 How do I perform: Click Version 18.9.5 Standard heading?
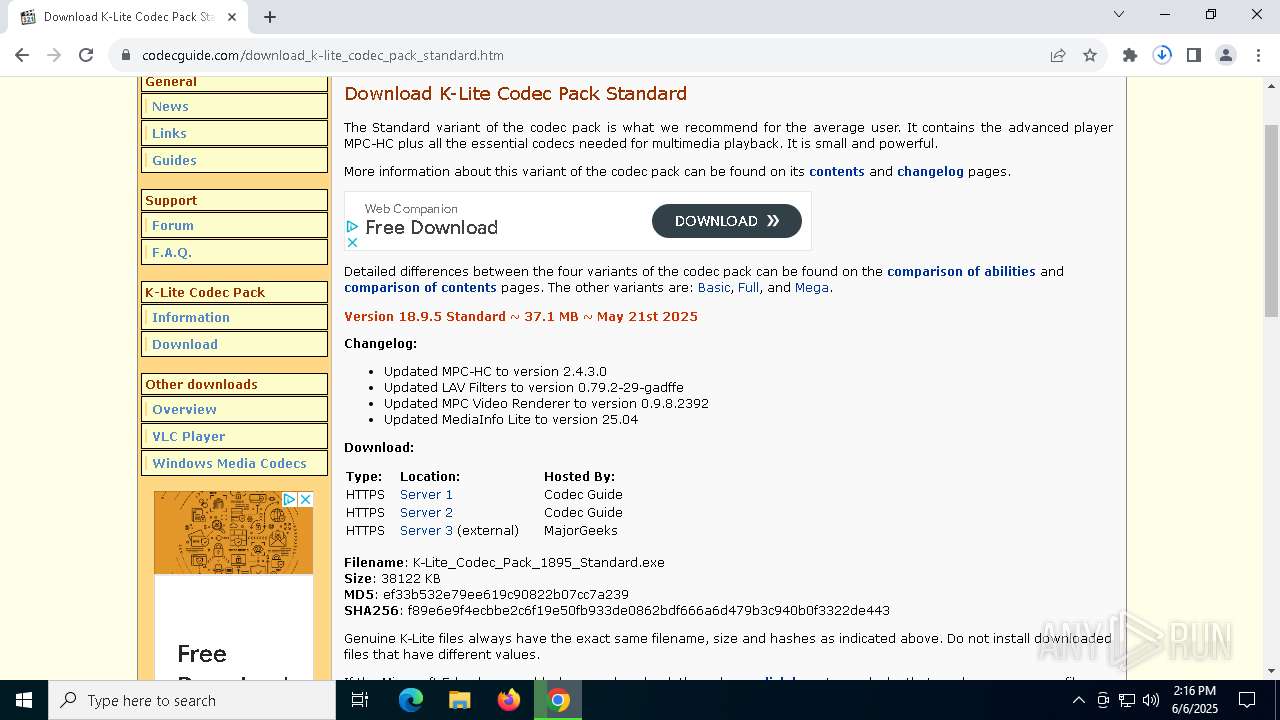point(521,317)
